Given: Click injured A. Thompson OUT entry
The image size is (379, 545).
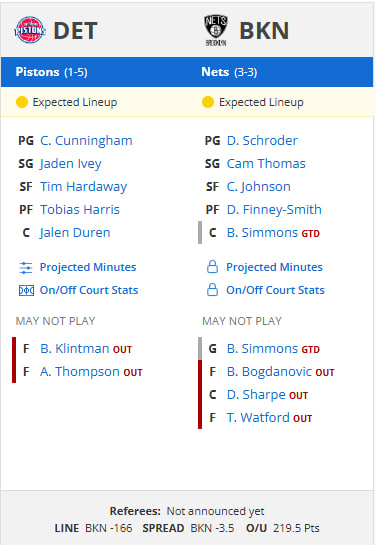Looking at the screenshot, I should pyautogui.click(x=91, y=372).
